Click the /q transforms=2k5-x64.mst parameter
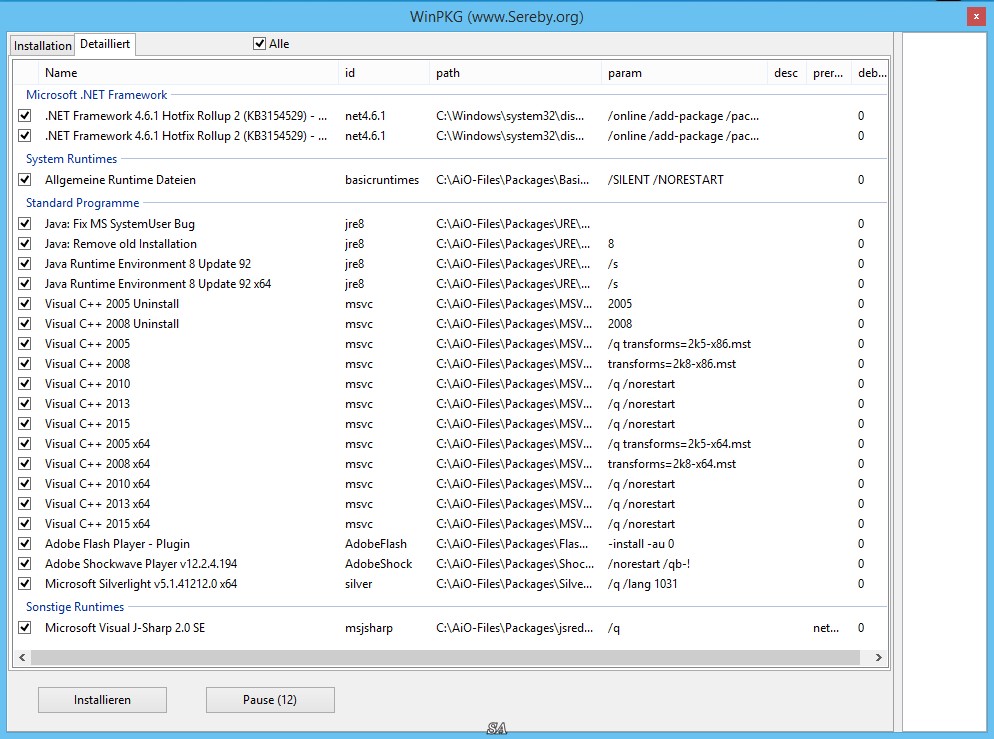994x739 pixels. pos(679,444)
